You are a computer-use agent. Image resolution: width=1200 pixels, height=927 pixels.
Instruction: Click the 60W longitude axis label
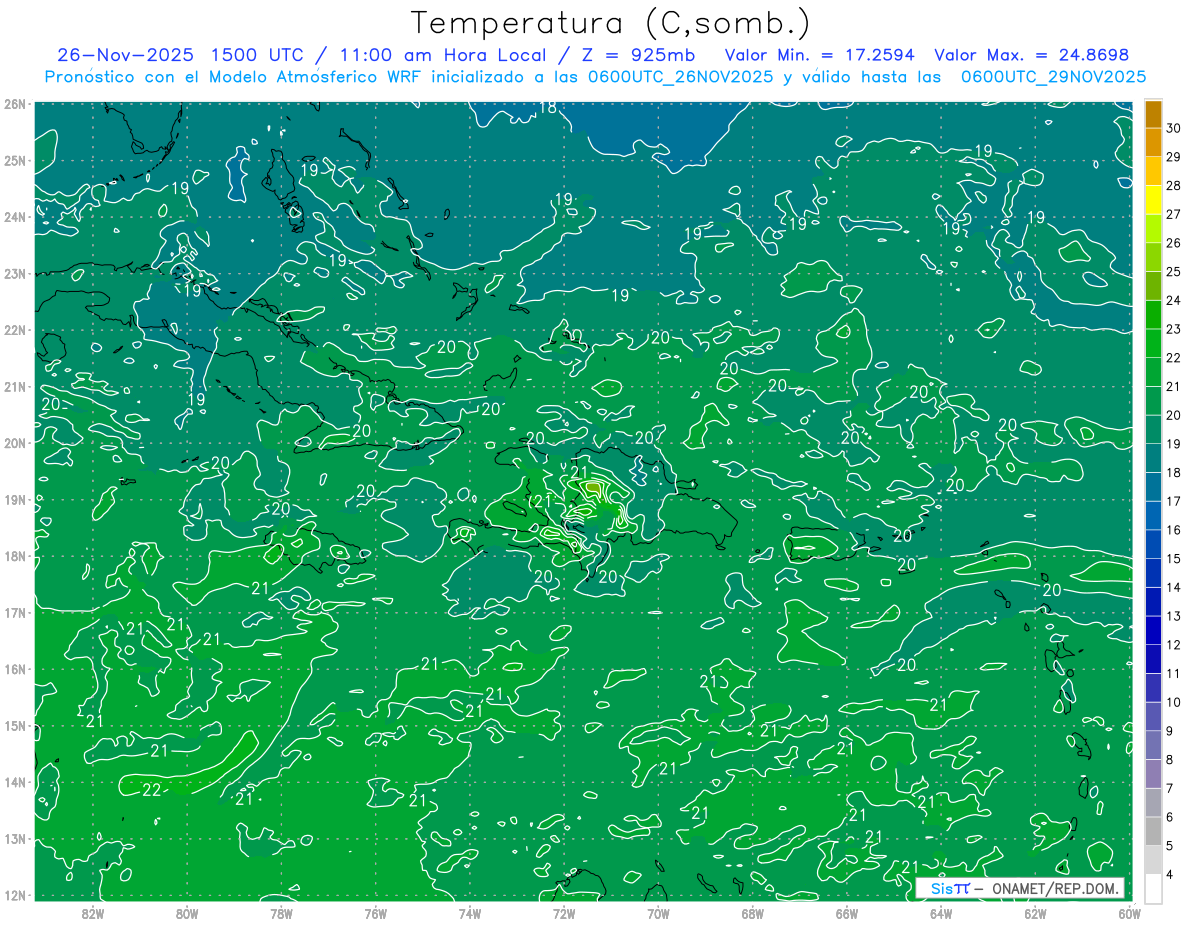pyautogui.click(x=1130, y=914)
